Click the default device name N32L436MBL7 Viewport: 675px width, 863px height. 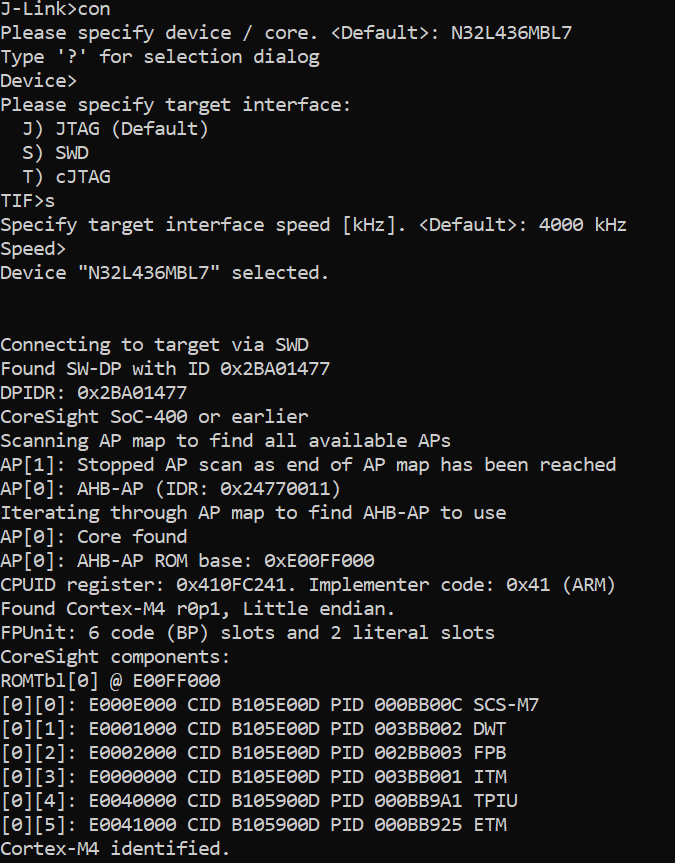tap(511, 33)
